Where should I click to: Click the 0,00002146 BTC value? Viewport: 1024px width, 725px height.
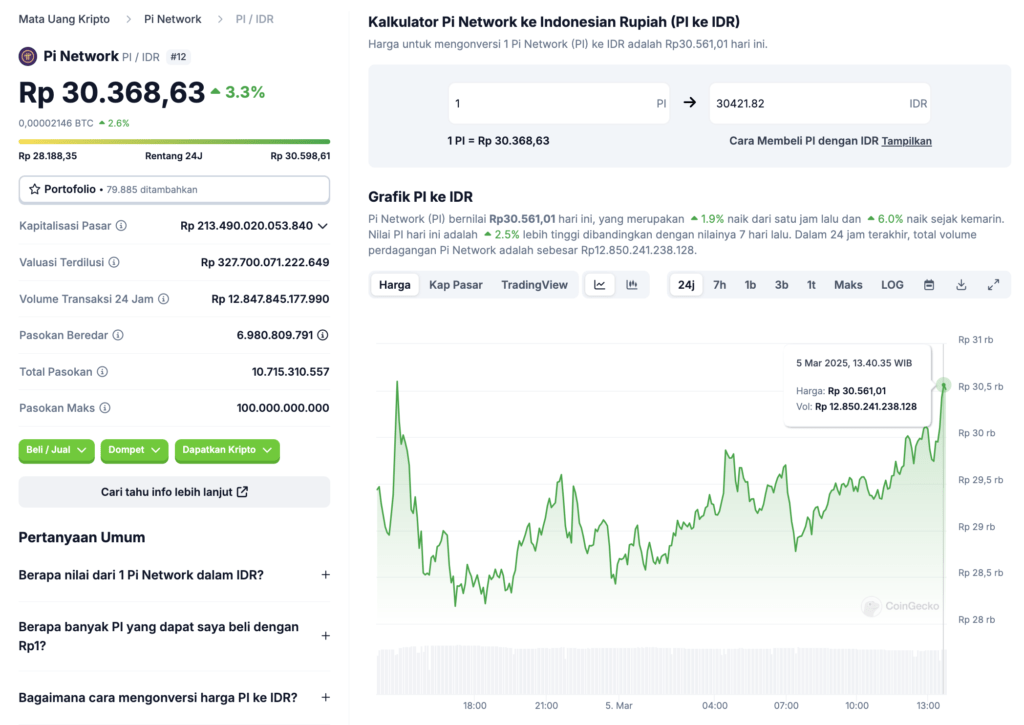(x=56, y=123)
